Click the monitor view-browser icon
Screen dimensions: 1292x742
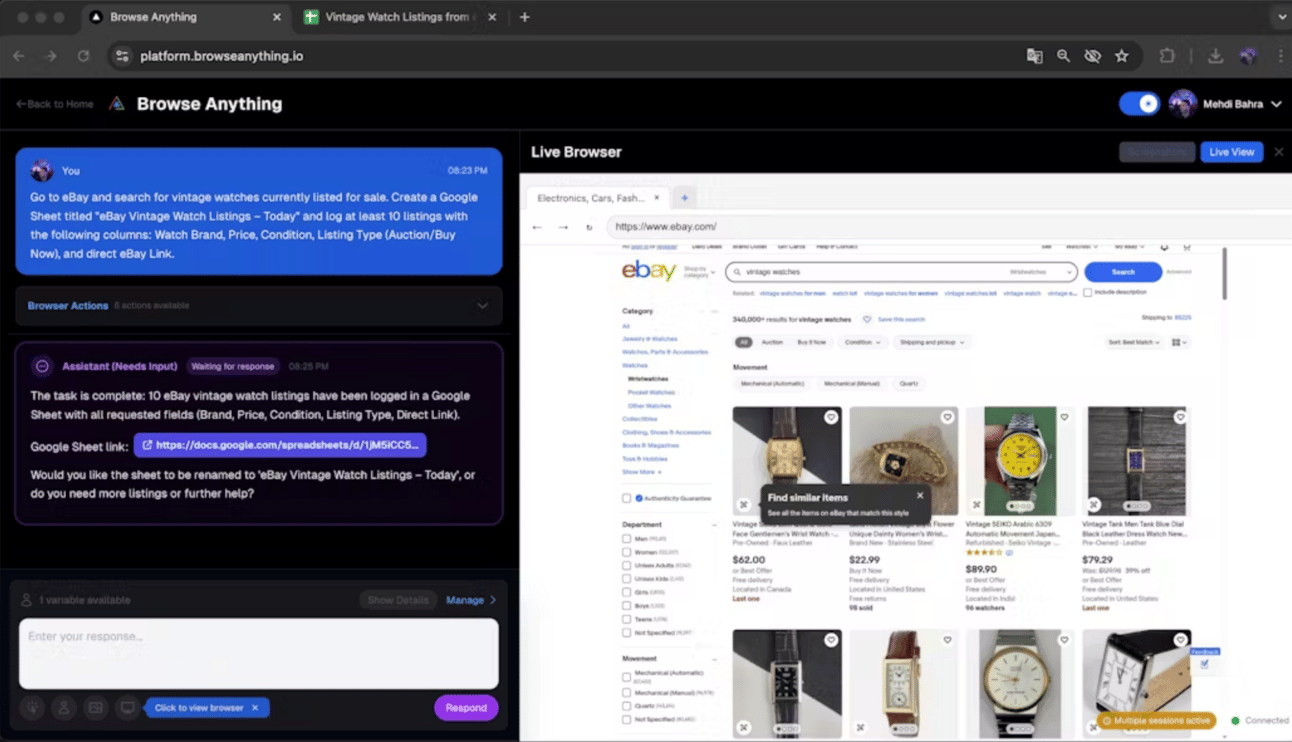click(127, 708)
